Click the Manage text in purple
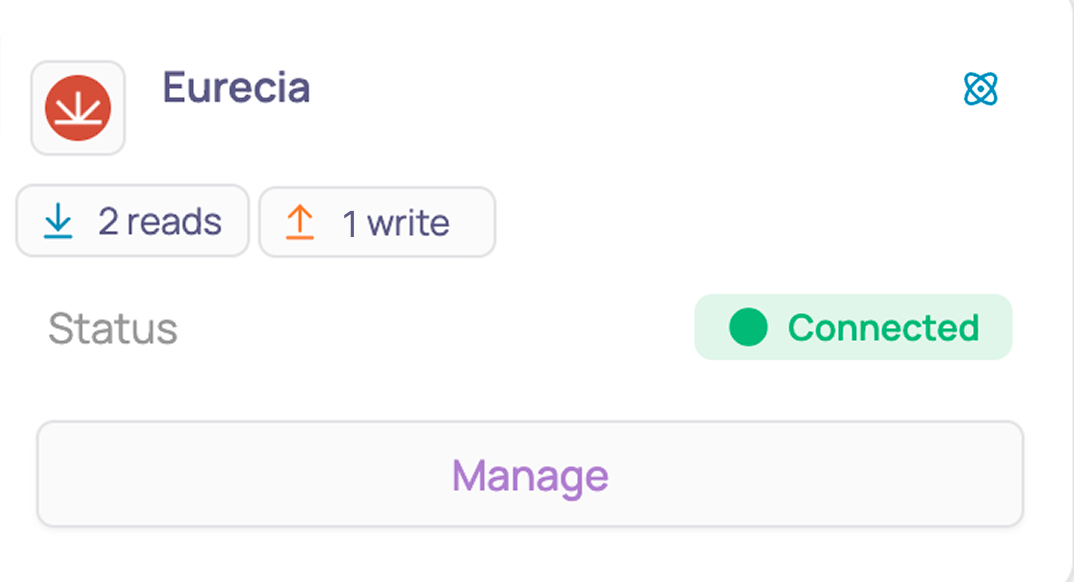Screen dimensions: 1074x582 (x=530, y=476)
